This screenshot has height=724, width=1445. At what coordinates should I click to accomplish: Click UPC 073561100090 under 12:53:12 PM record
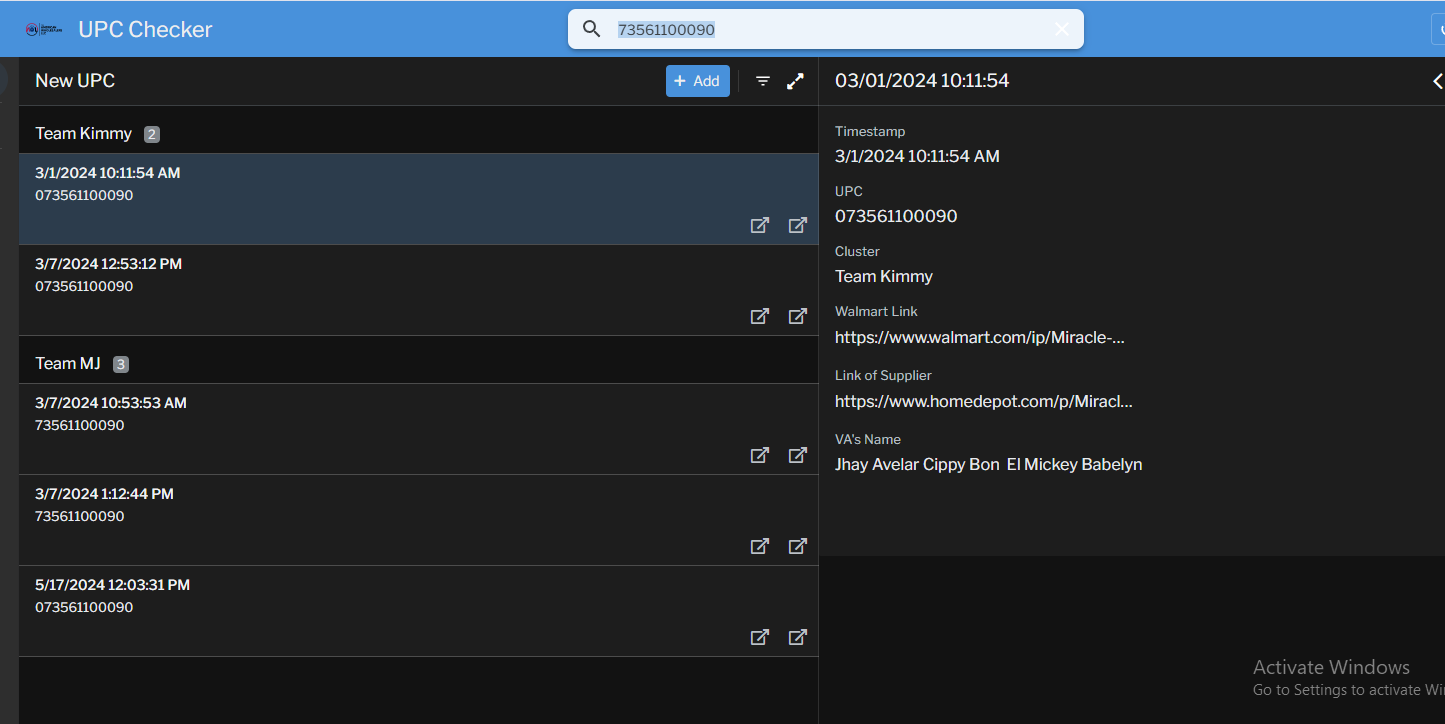click(x=84, y=286)
